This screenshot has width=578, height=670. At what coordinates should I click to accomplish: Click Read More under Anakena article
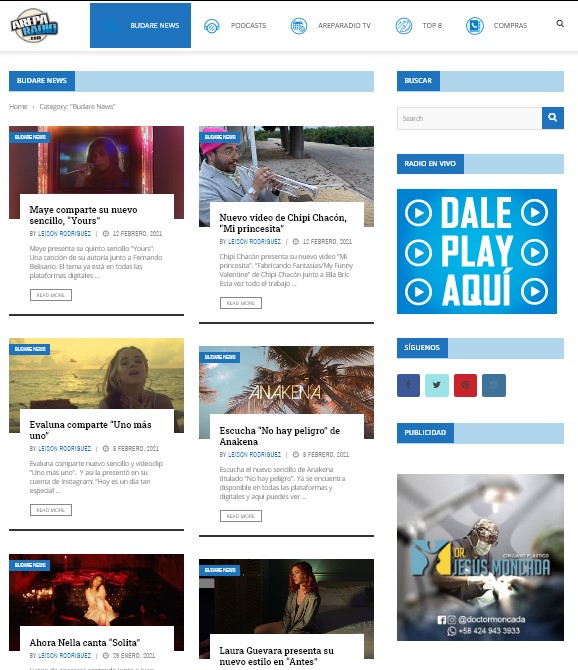(241, 516)
